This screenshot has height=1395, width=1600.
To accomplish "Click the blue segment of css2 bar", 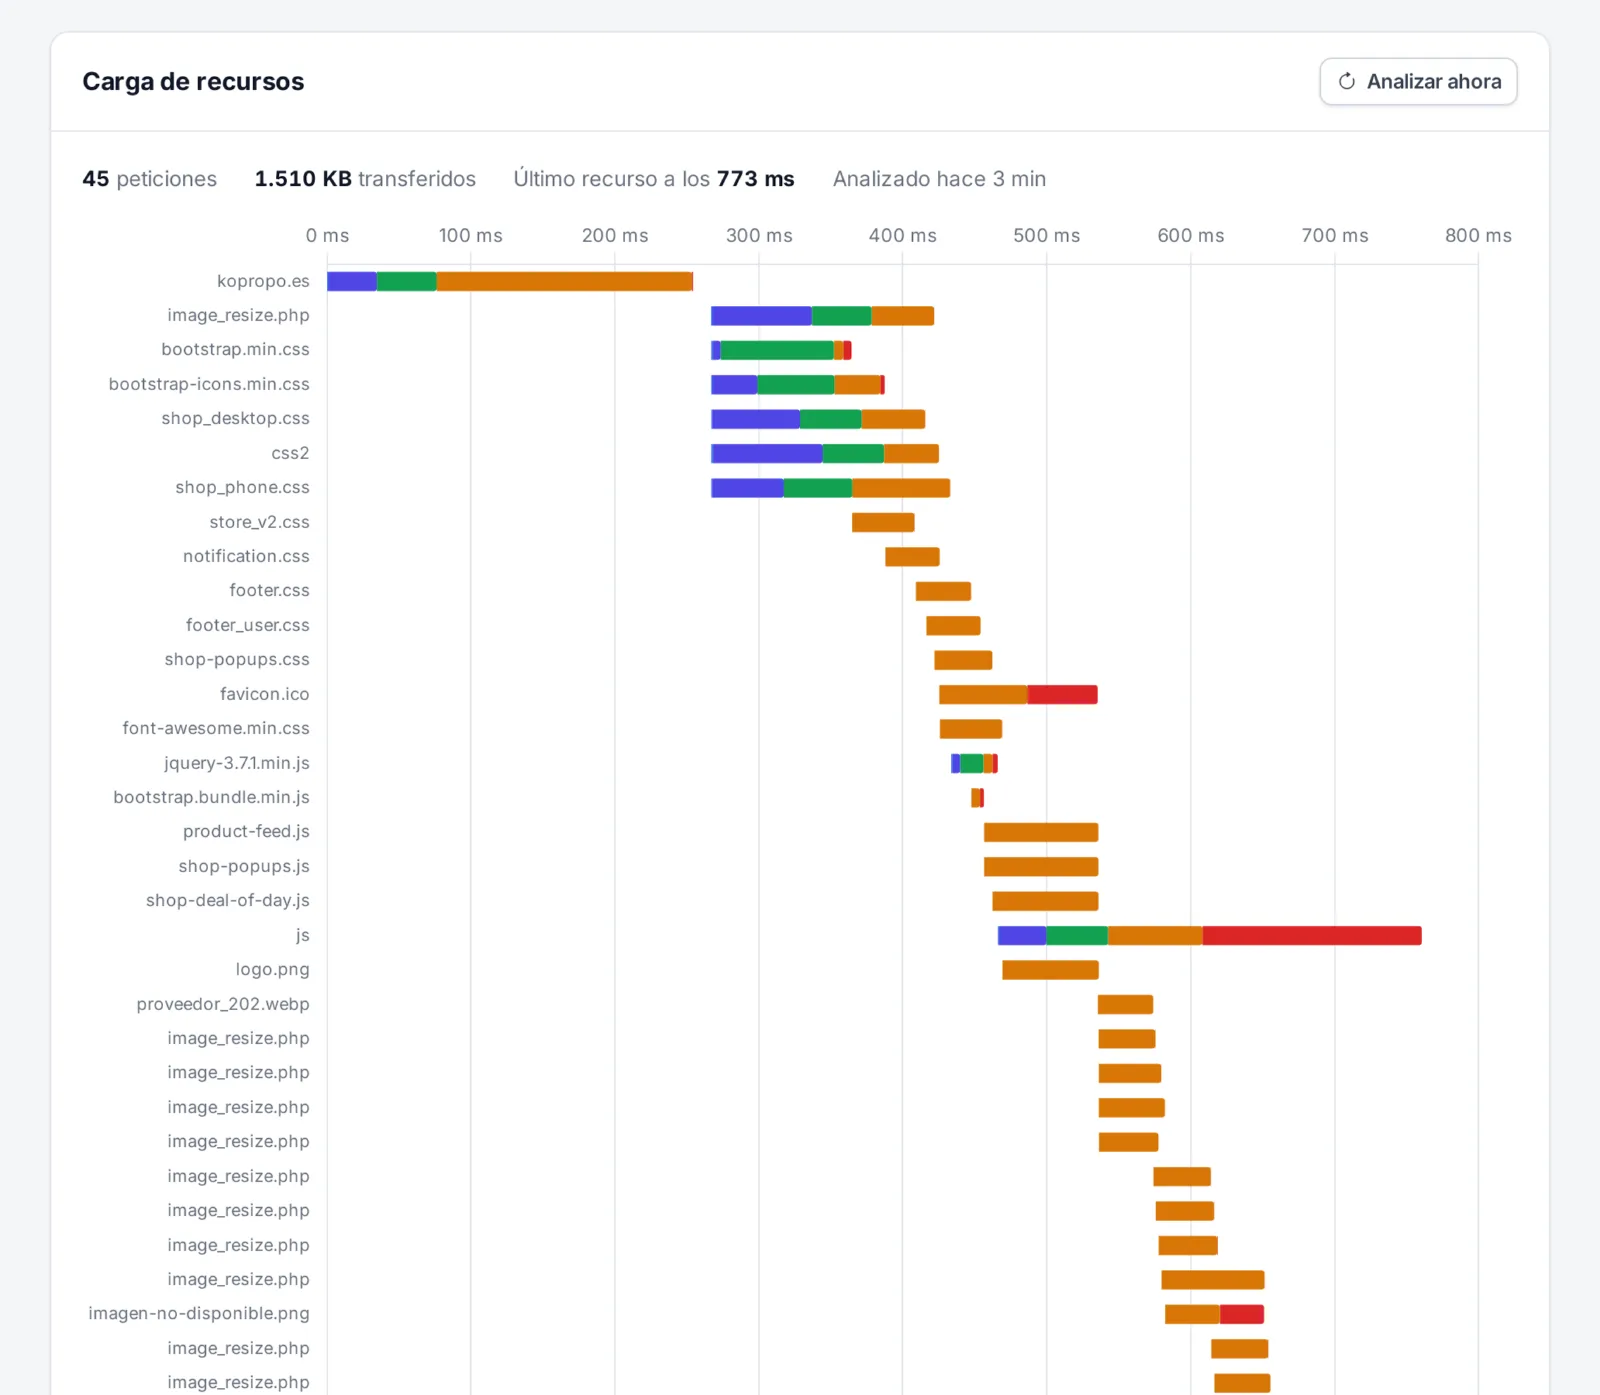I will 767,454.
